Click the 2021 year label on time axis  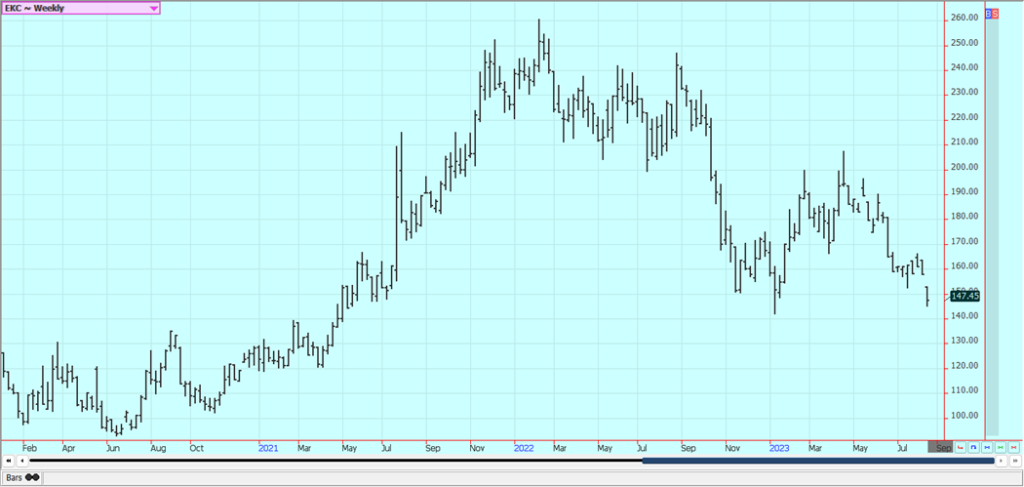click(268, 448)
